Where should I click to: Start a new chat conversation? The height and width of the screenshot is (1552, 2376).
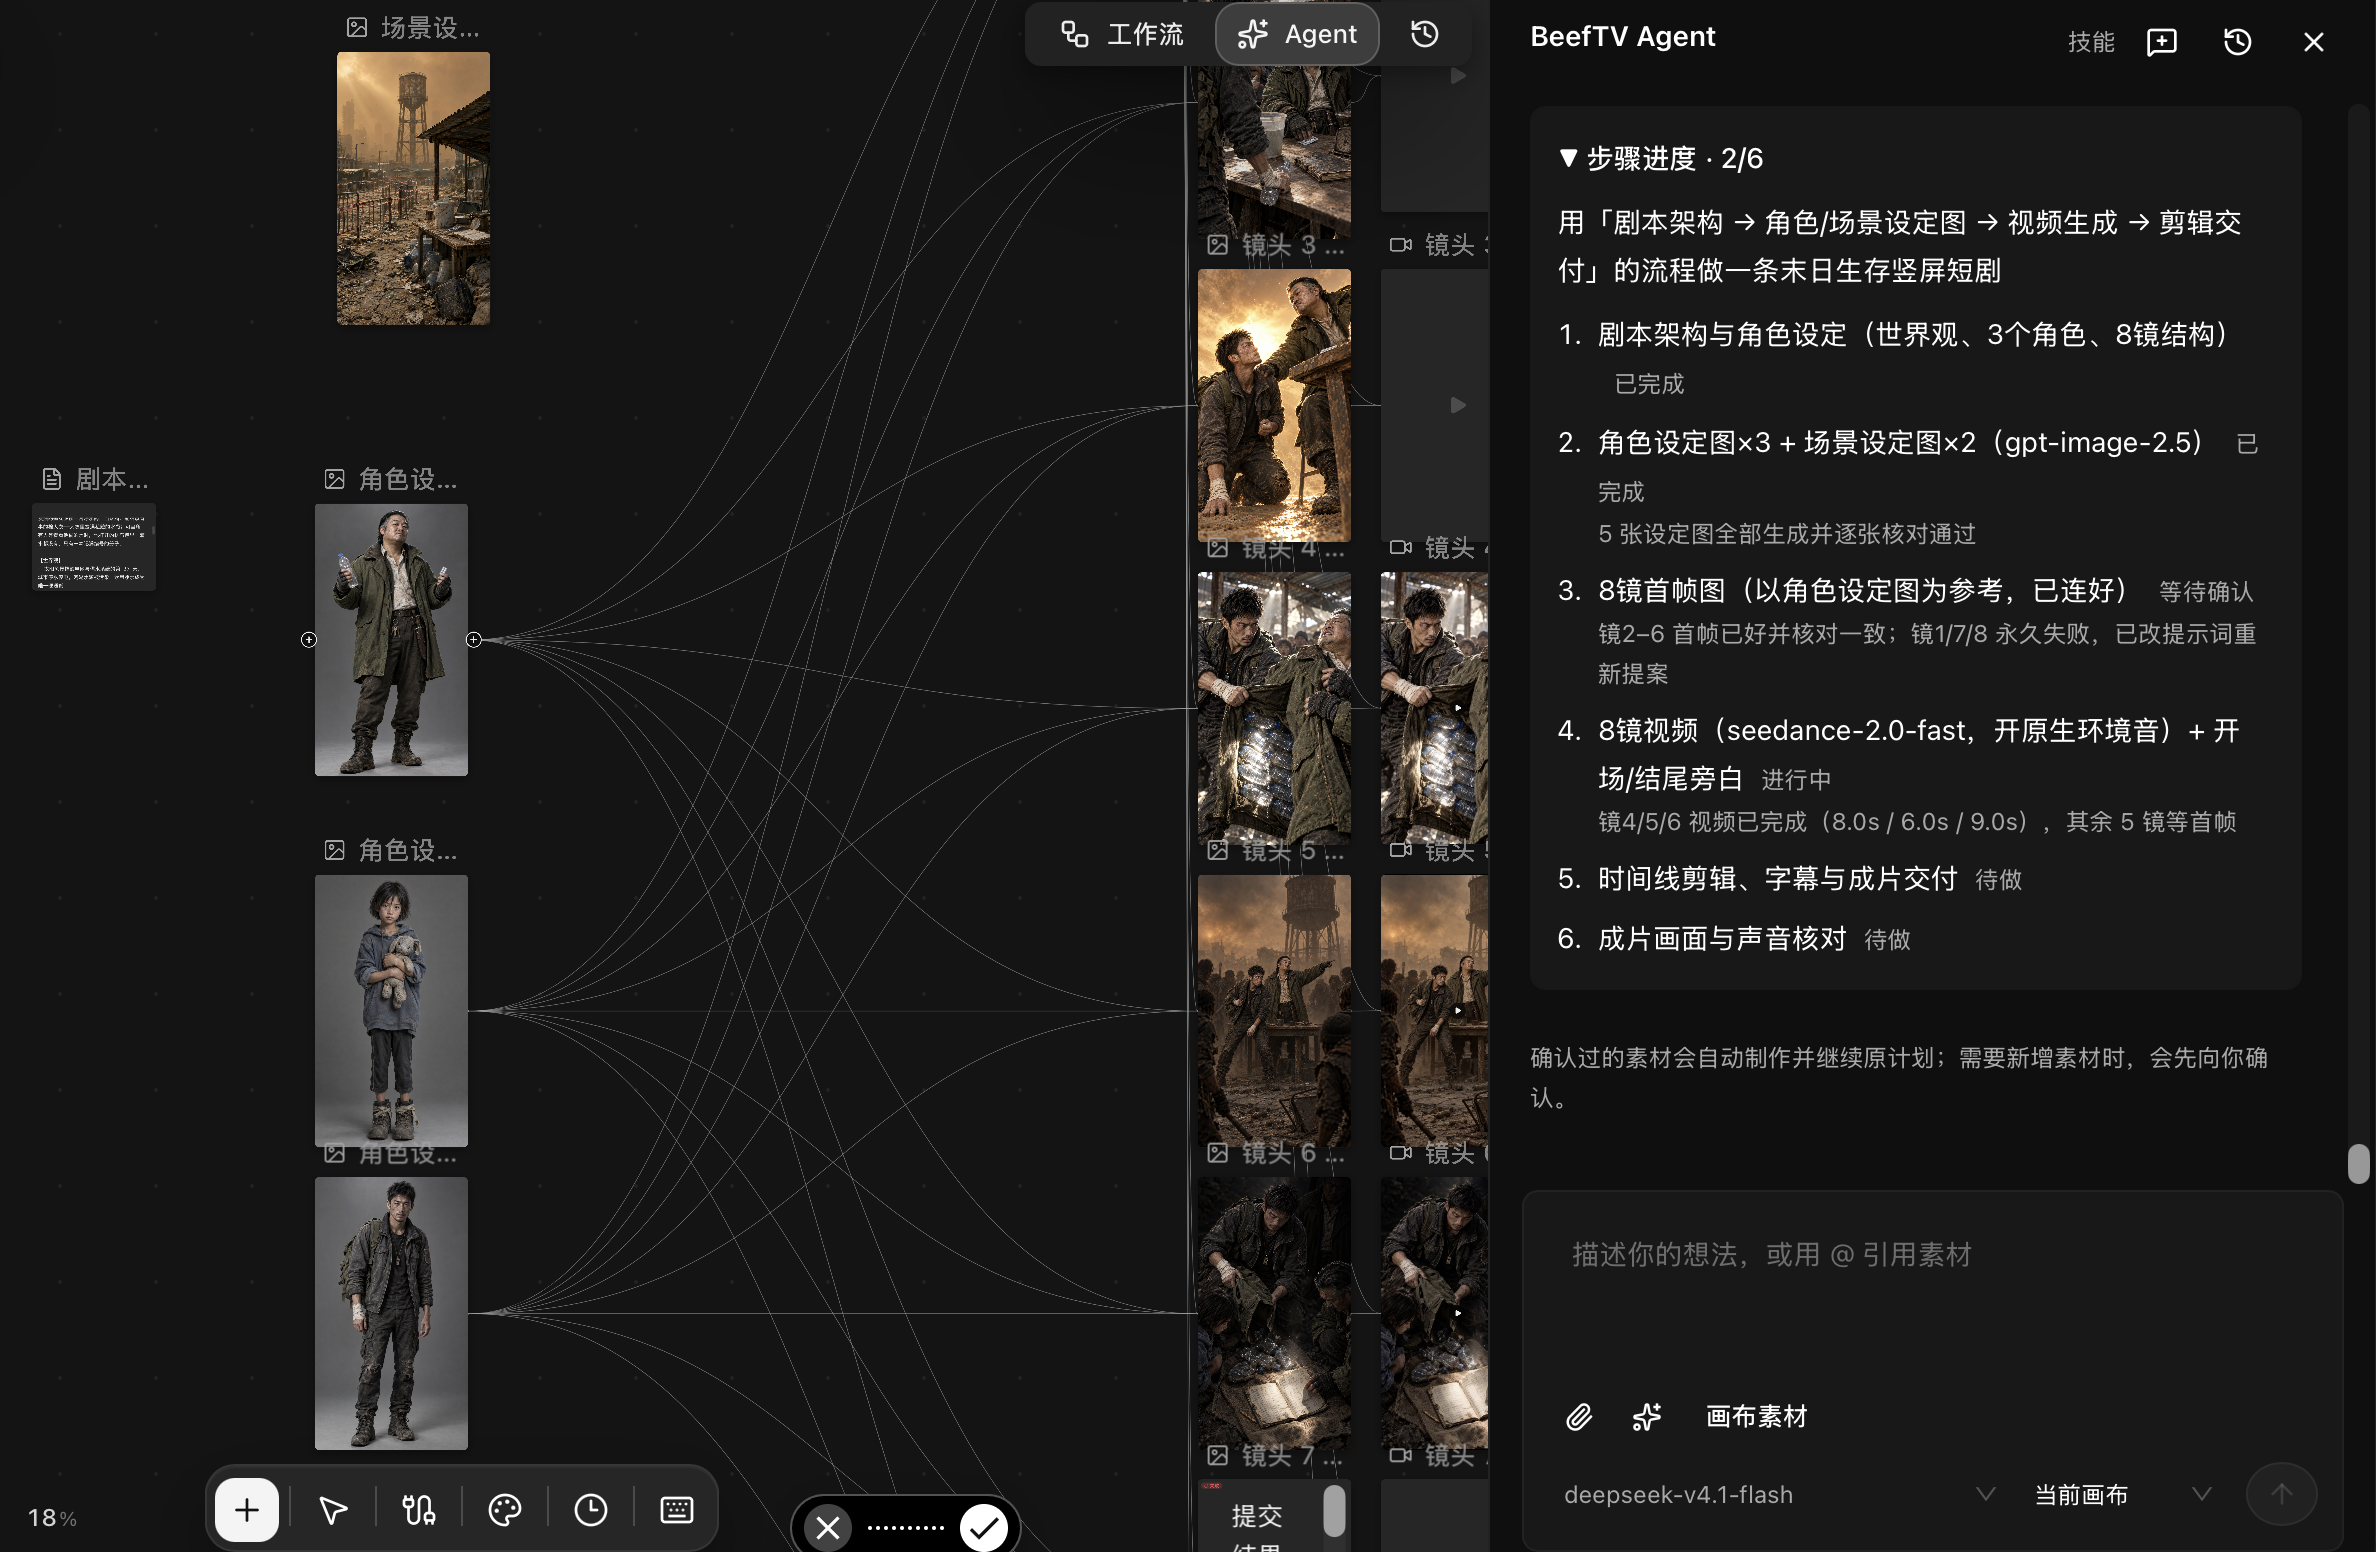(2162, 41)
